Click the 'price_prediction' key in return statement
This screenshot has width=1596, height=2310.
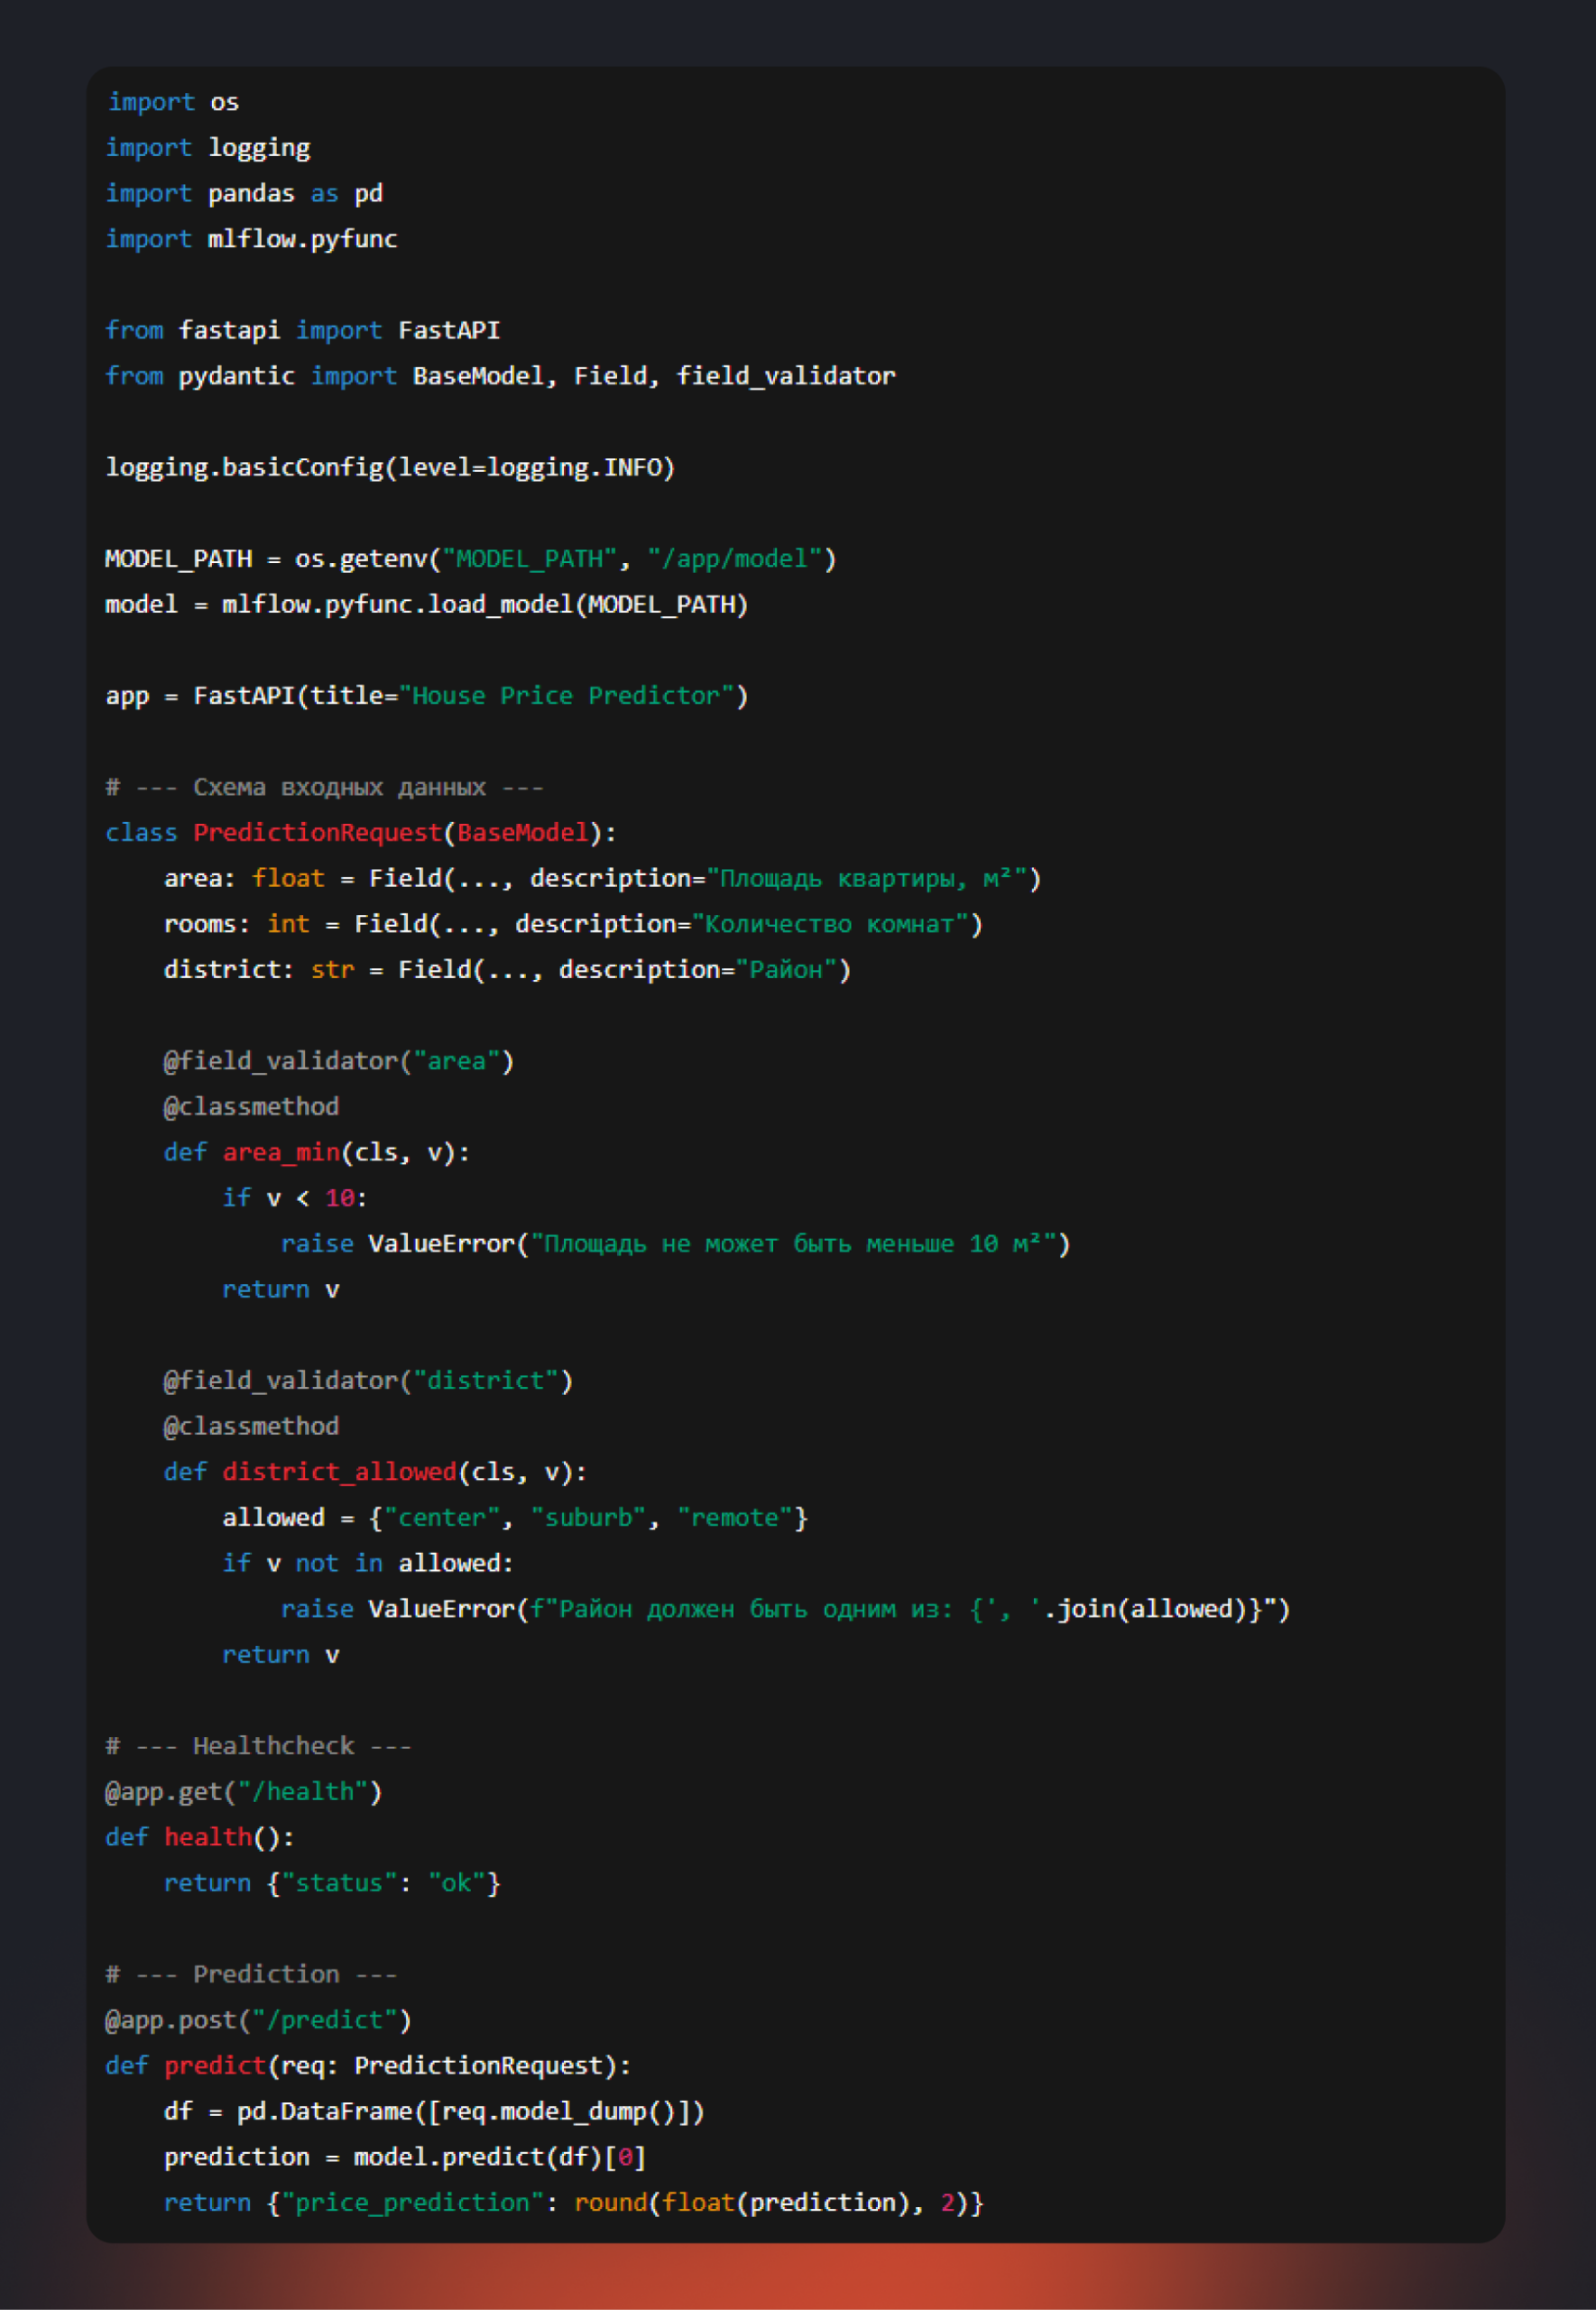point(412,2202)
